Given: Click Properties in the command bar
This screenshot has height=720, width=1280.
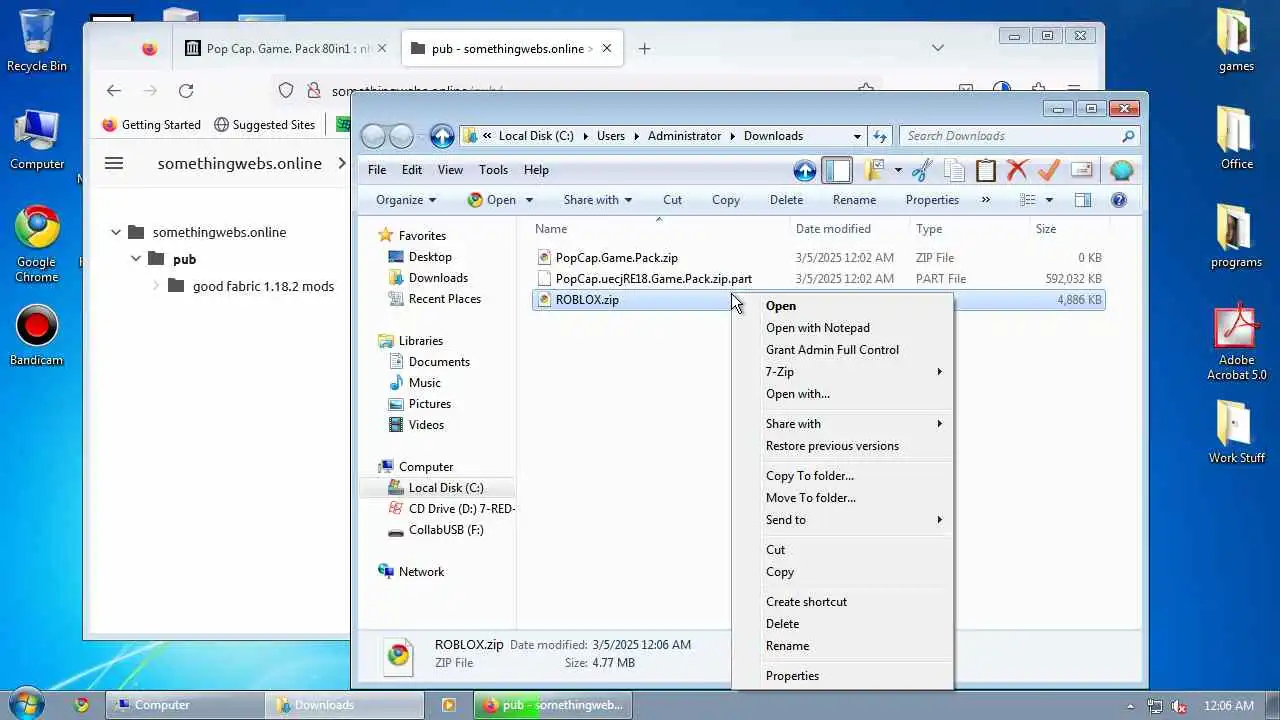Looking at the screenshot, I should pyautogui.click(x=932, y=200).
